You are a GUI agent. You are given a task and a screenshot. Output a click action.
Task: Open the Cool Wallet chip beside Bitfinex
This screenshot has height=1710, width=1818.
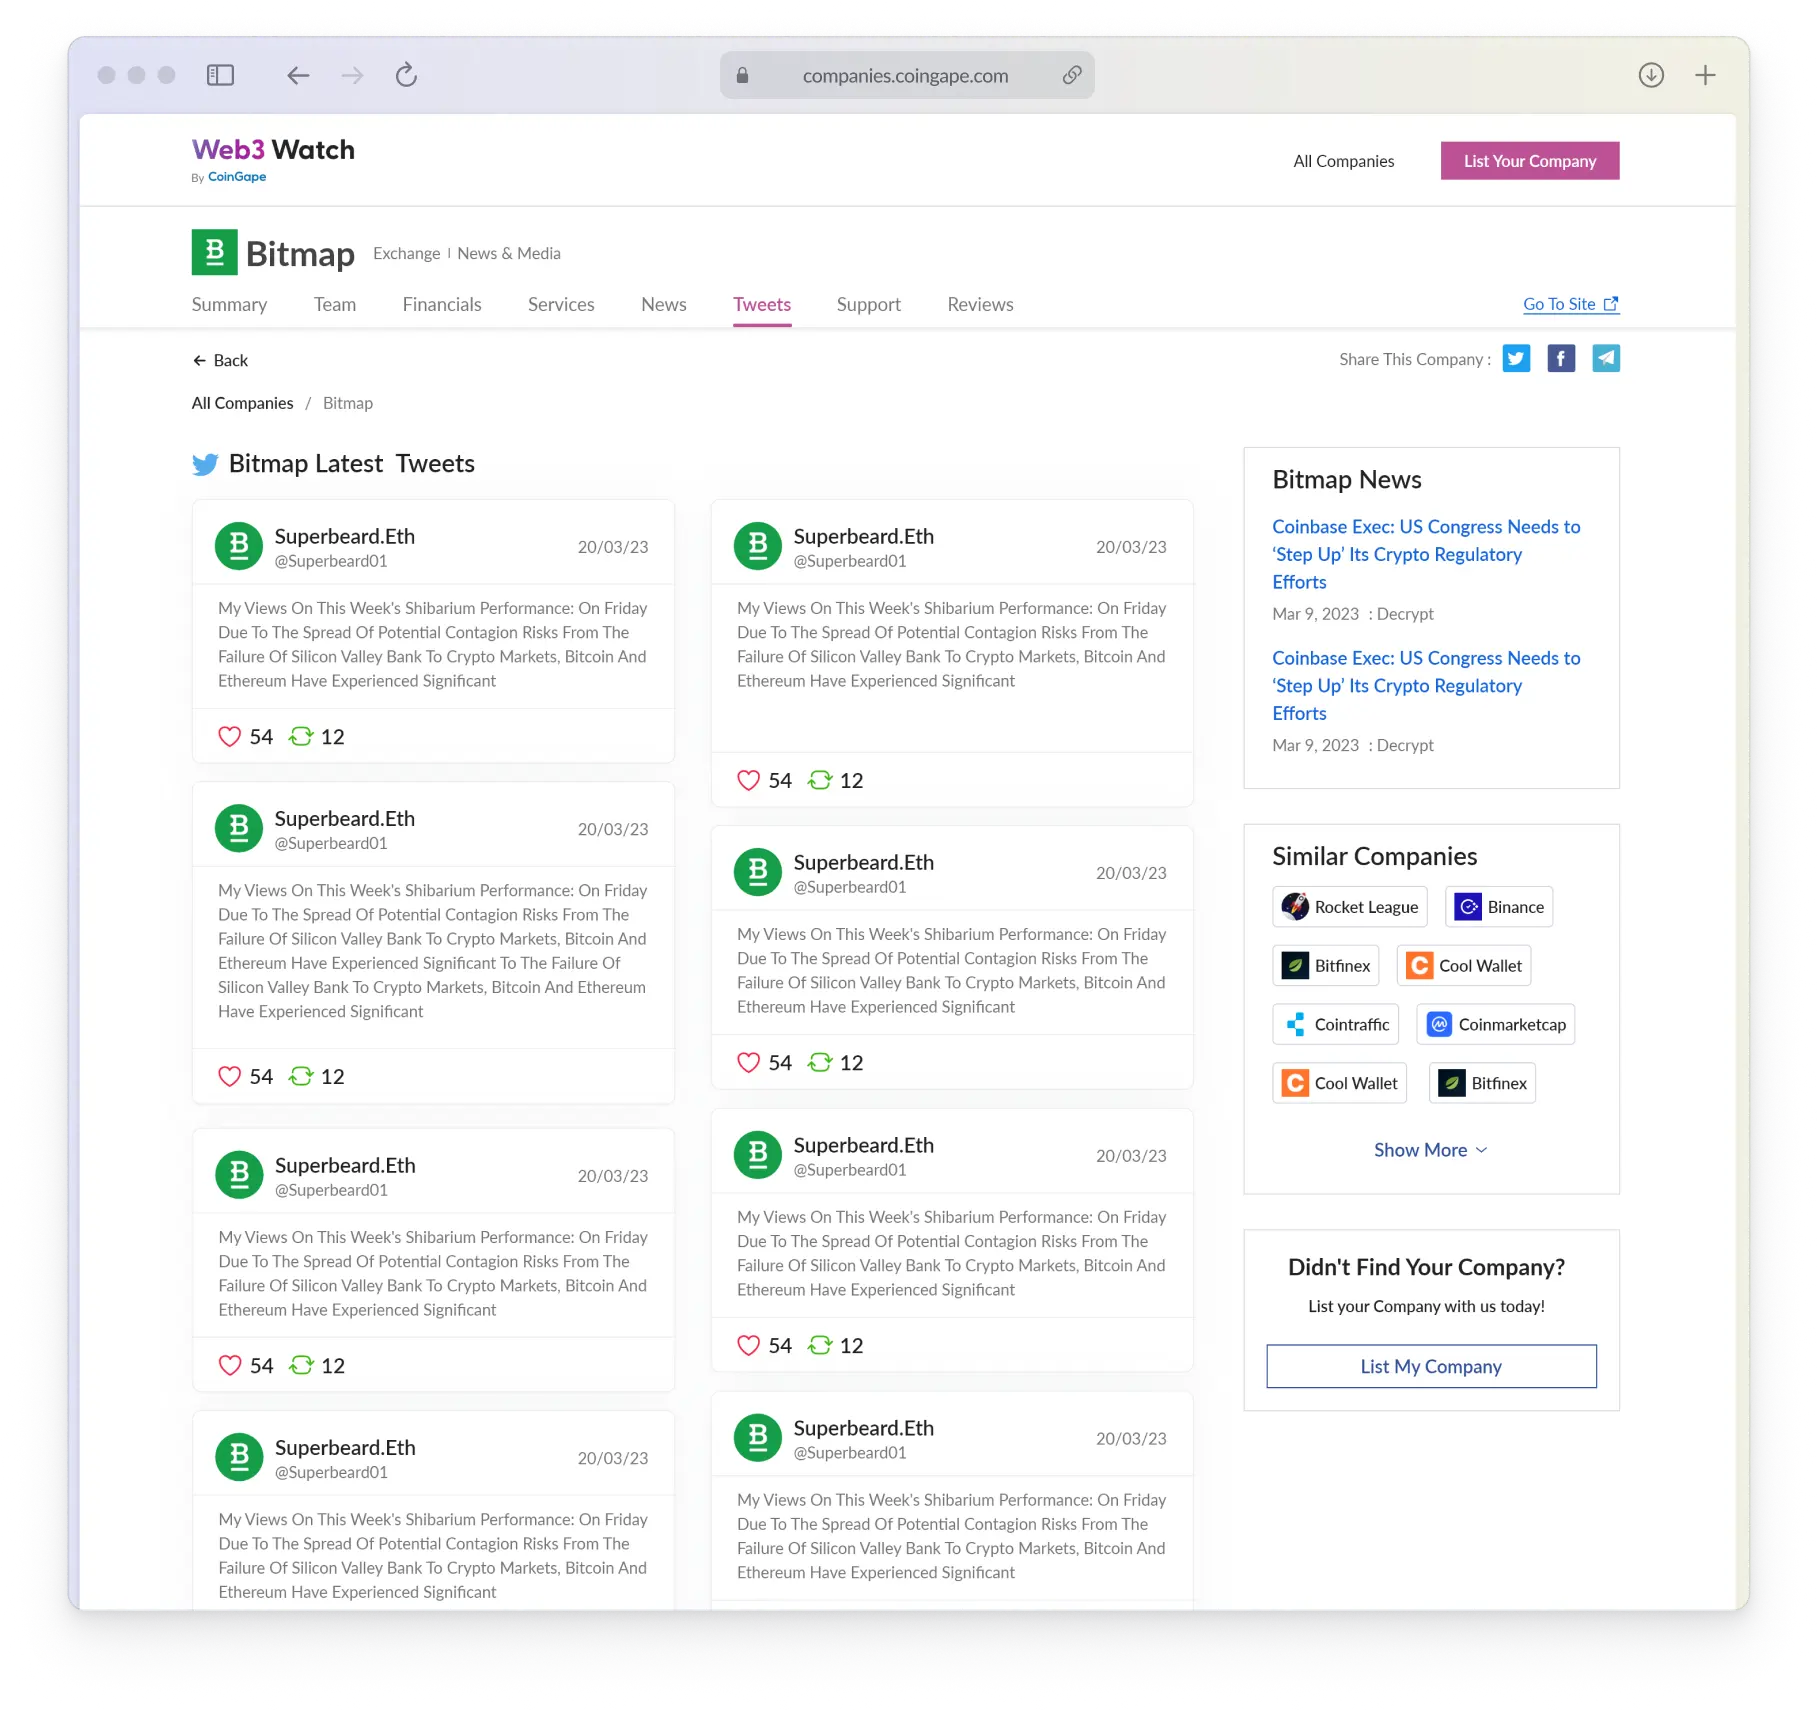pyautogui.click(x=1464, y=966)
